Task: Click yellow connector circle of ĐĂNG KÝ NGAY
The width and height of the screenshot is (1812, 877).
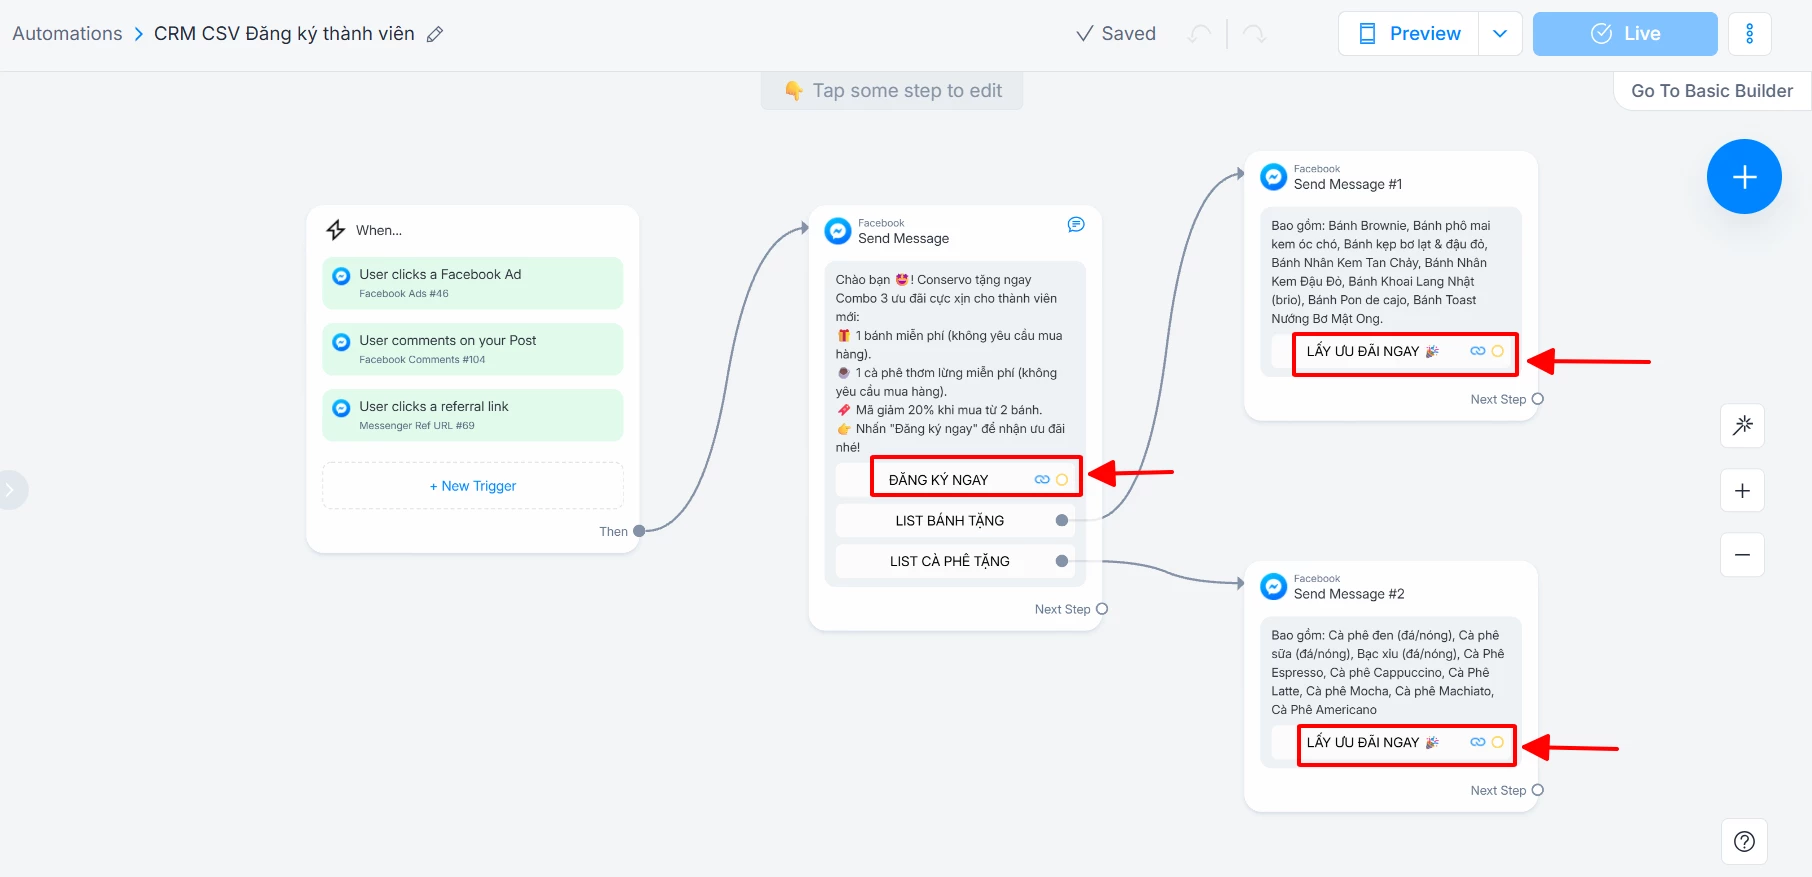Action: pyautogui.click(x=1062, y=480)
